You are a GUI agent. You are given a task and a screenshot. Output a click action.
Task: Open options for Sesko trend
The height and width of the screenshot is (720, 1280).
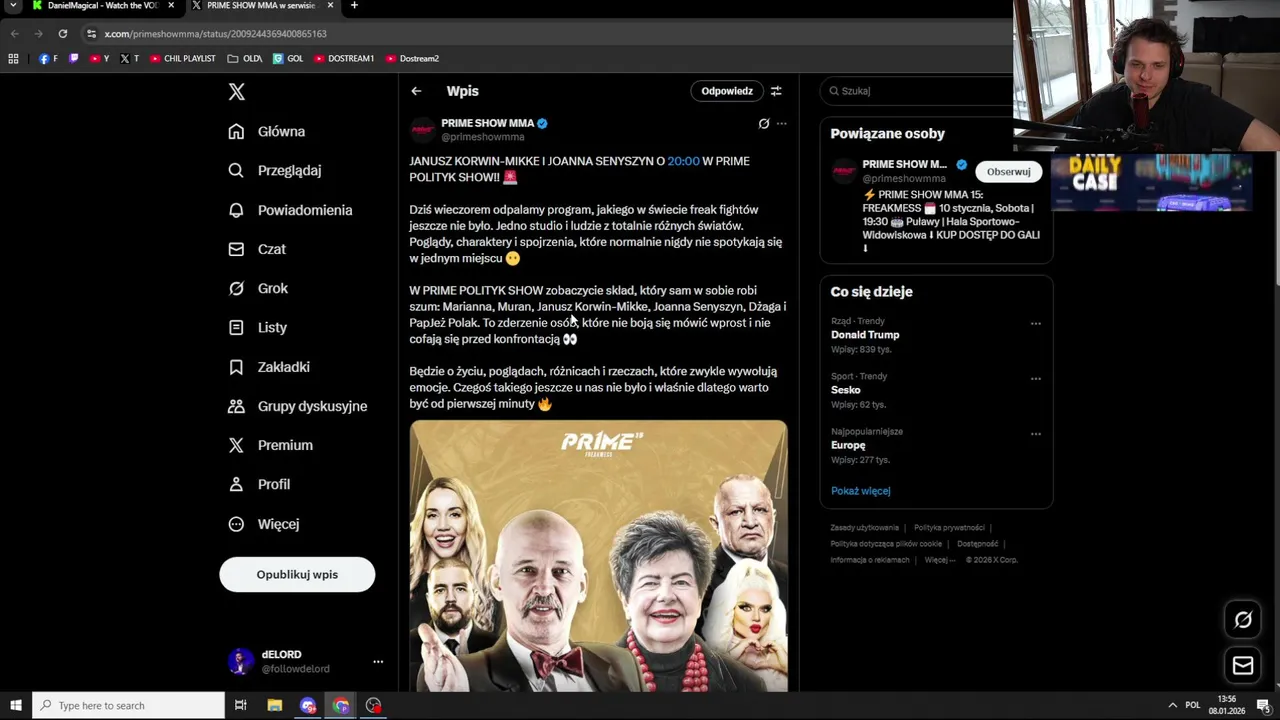click(x=1036, y=379)
